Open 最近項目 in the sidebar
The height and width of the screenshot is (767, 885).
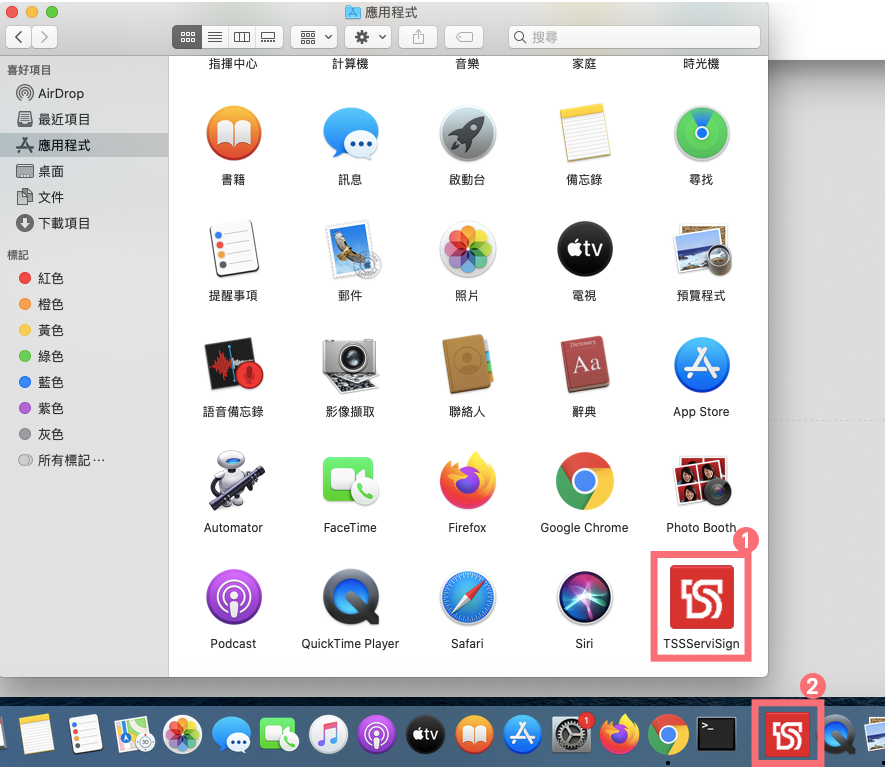click(x=84, y=119)
